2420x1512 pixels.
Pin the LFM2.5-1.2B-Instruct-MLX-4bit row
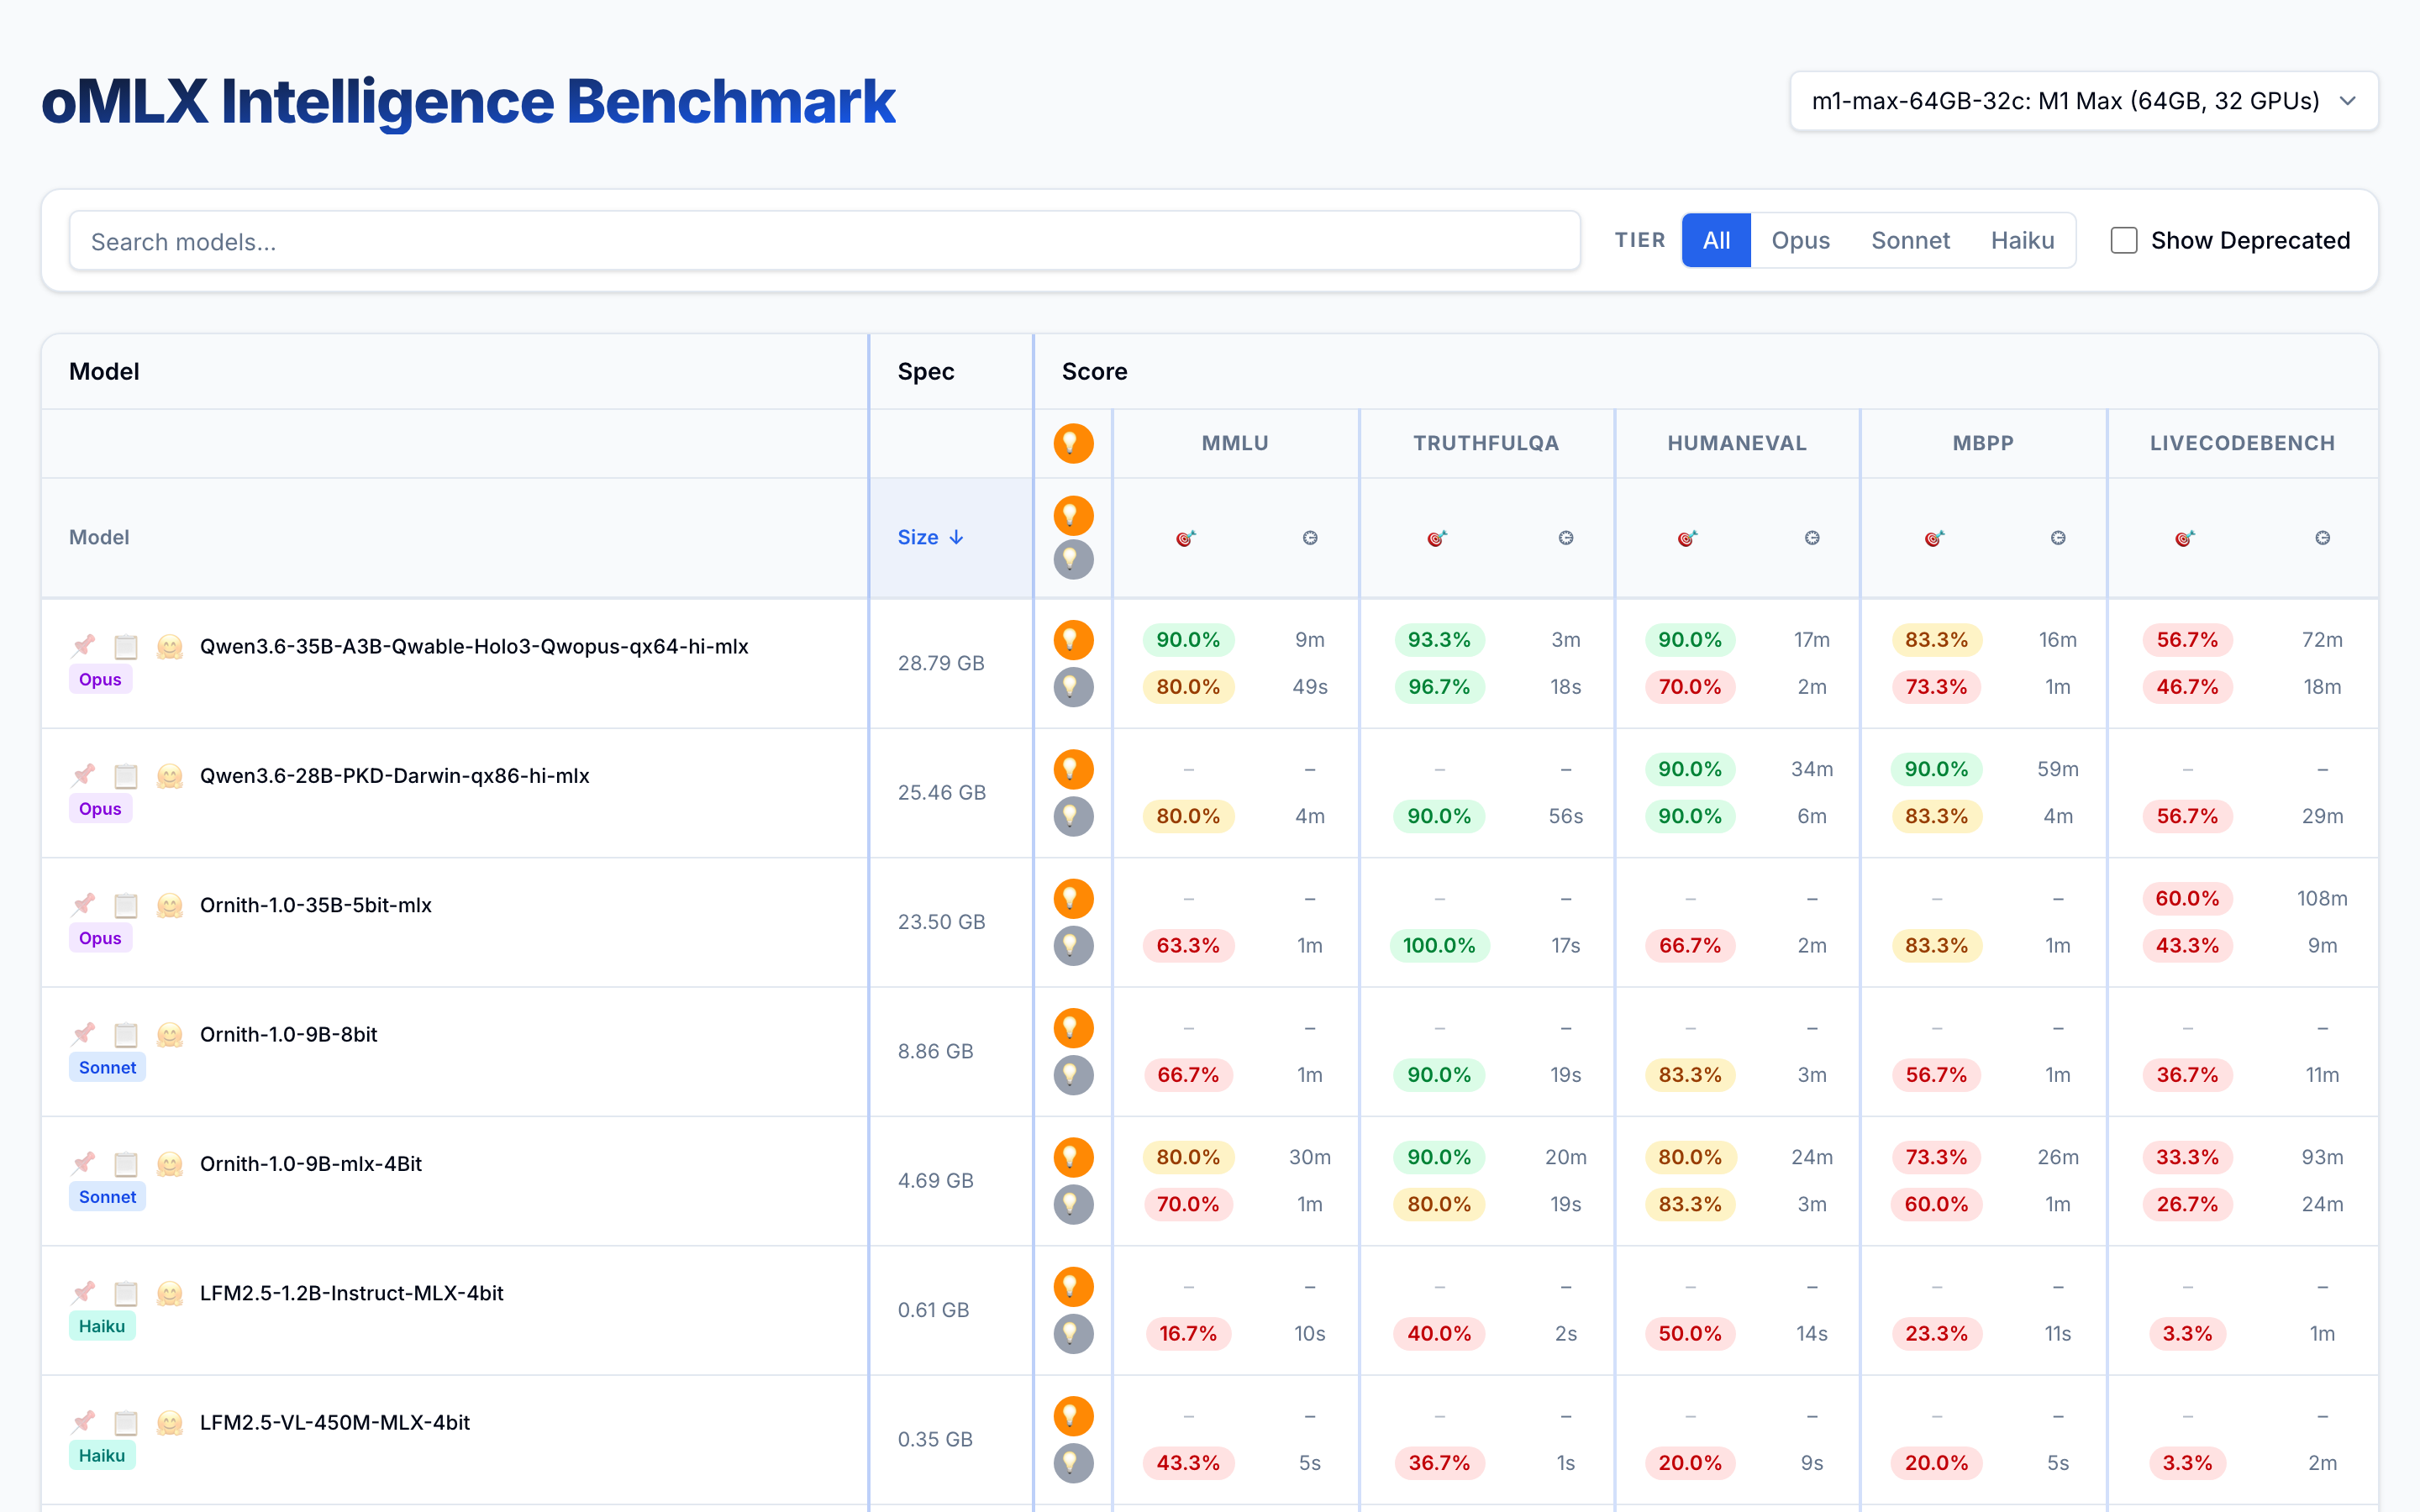(x=84, y=1293)
